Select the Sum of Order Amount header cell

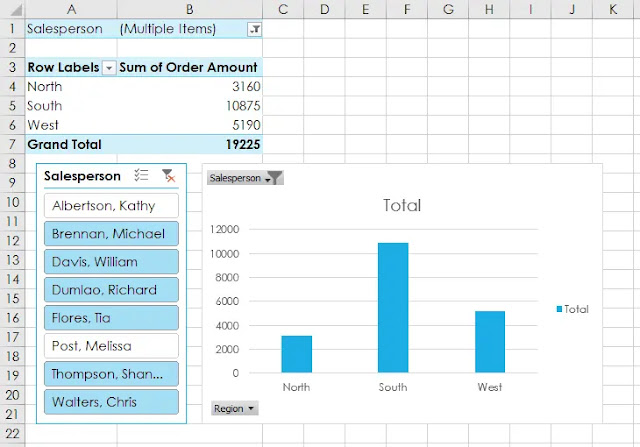click(190, 67)
